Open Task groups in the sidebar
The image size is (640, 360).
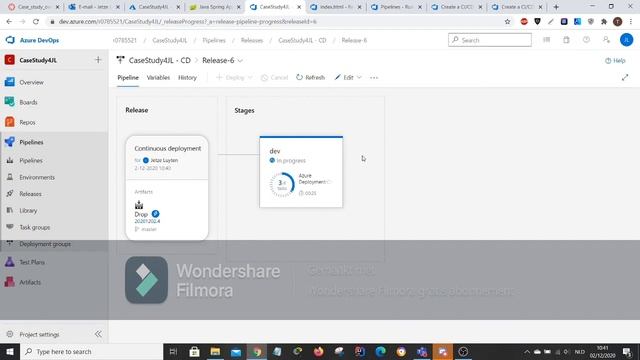point(35,227)
